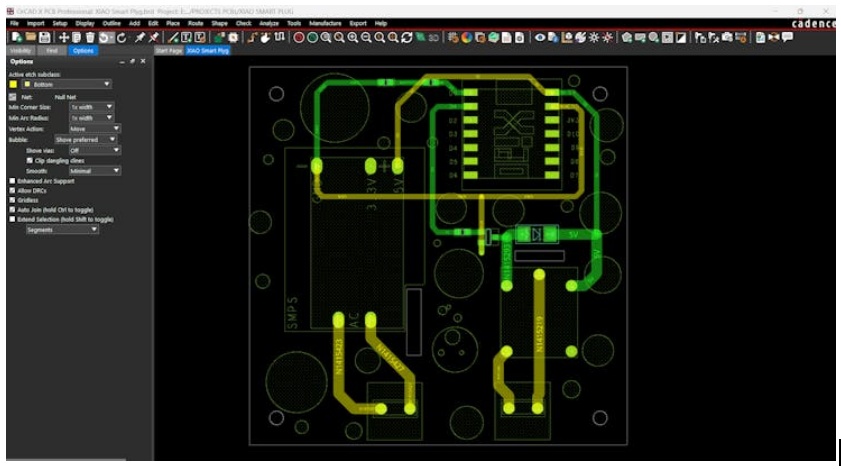Open the Find panel tab
841x469 pixels.
pyautogui.click(x=51, y=49)
